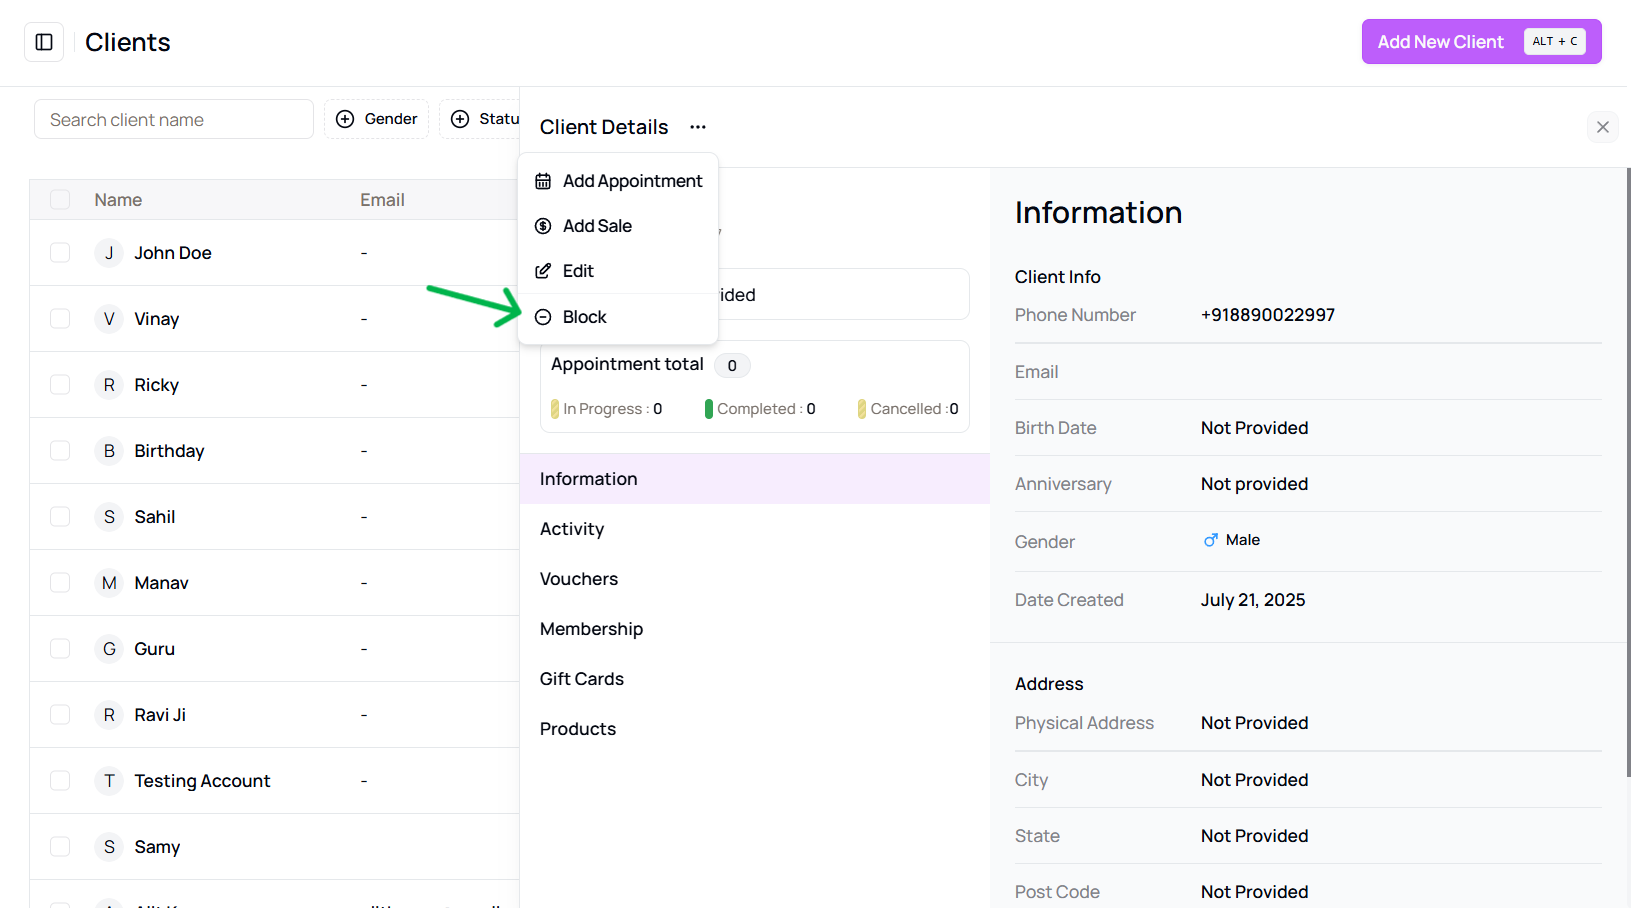
Task: Open the Client Details three-dot menu
Action: tap(698, 127)
